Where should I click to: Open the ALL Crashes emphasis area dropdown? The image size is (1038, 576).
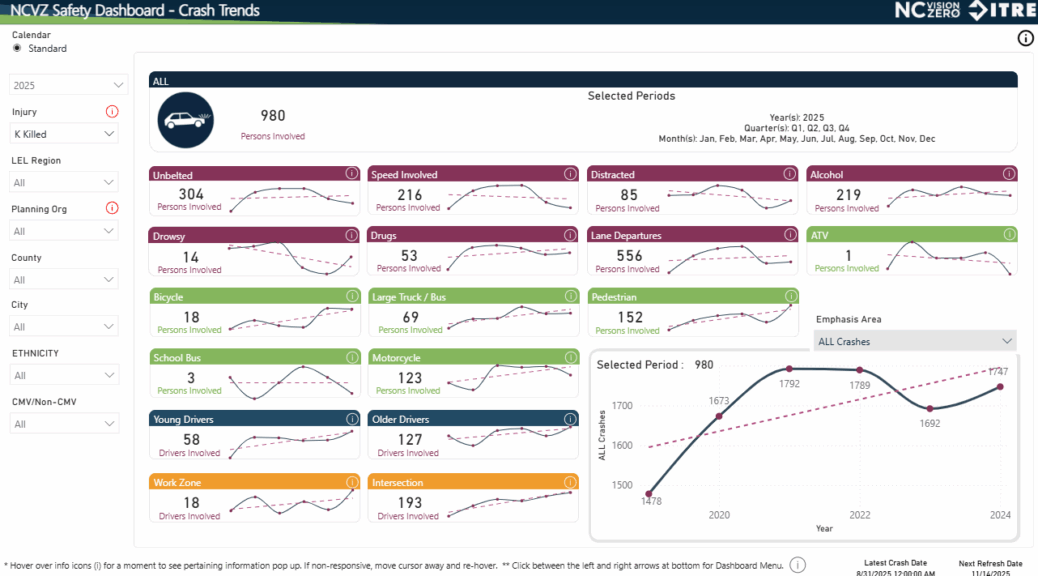click(x=915, y=341)
